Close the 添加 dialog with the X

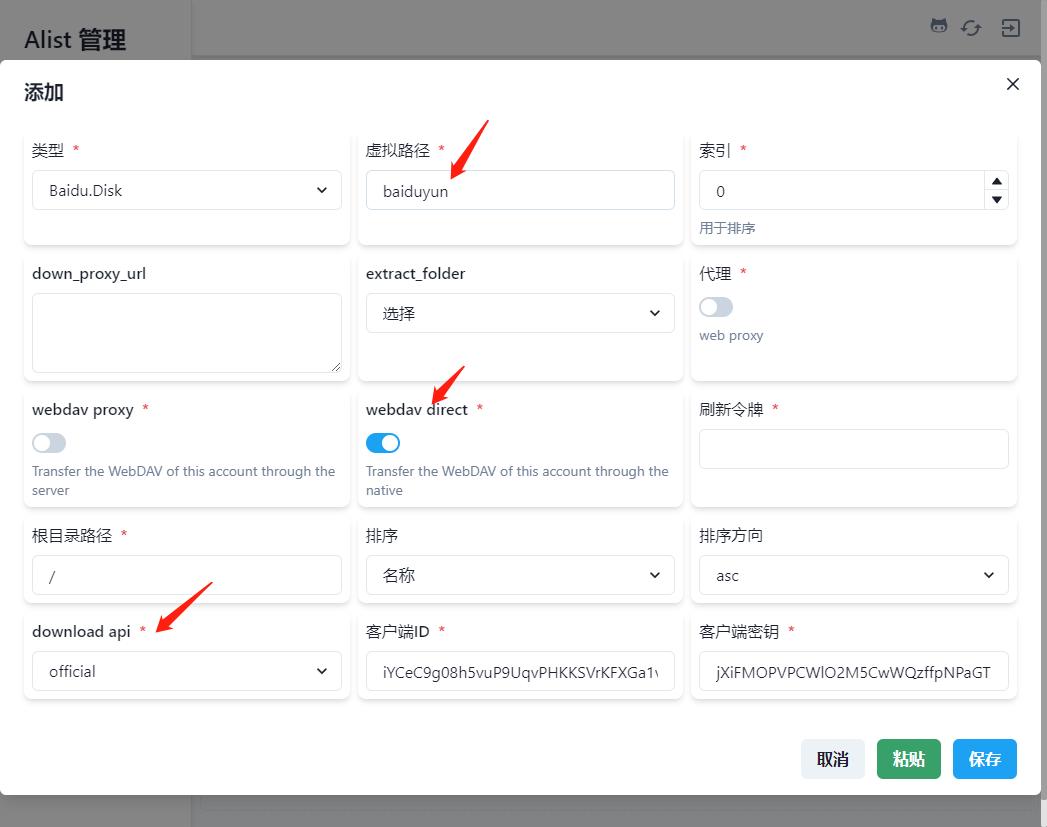(x=1012, y=84)
